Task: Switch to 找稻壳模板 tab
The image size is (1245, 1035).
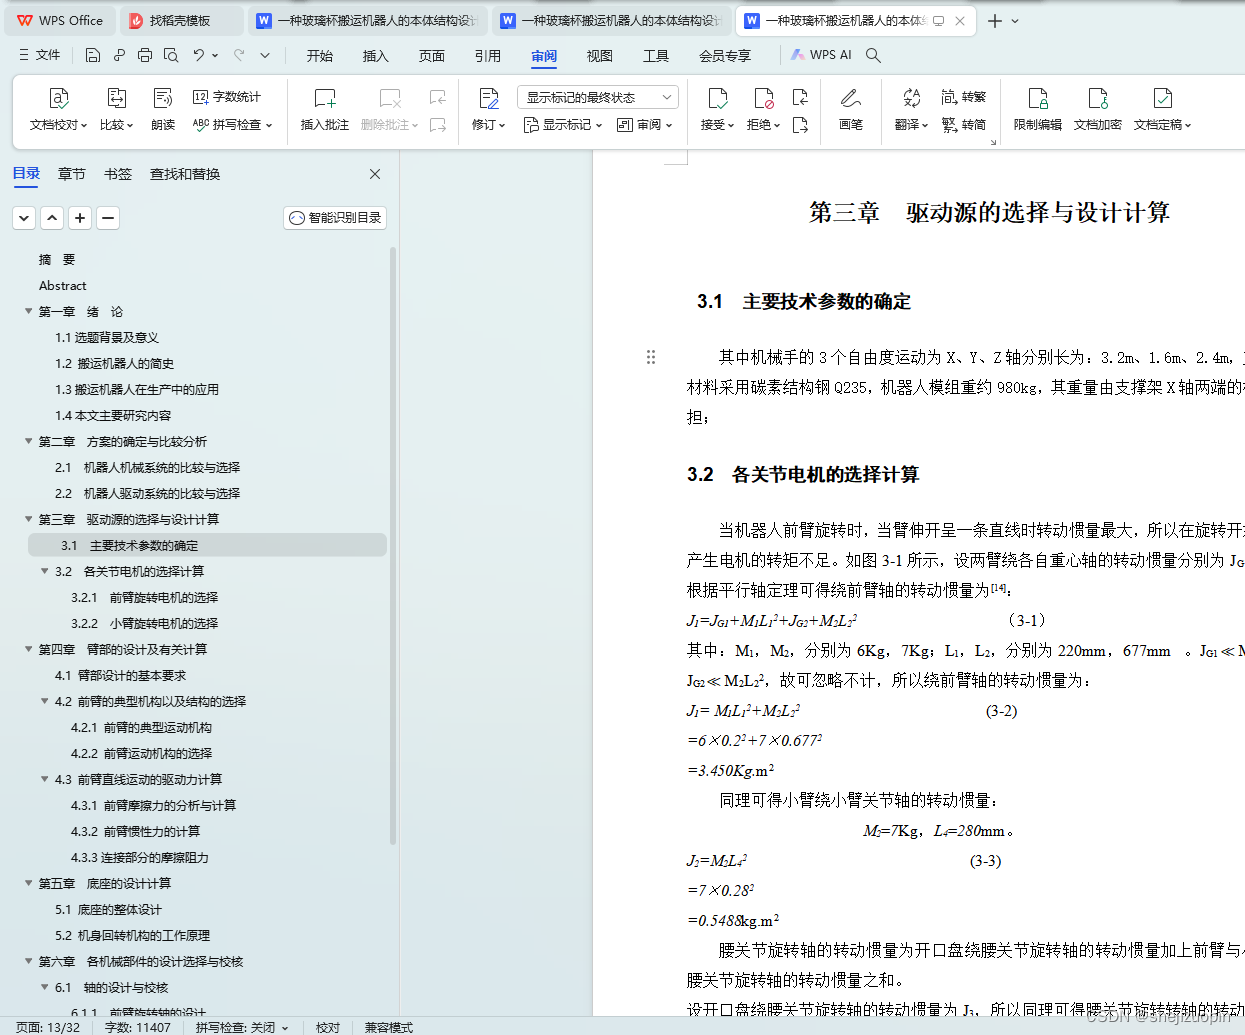Action: click(180, 21)
